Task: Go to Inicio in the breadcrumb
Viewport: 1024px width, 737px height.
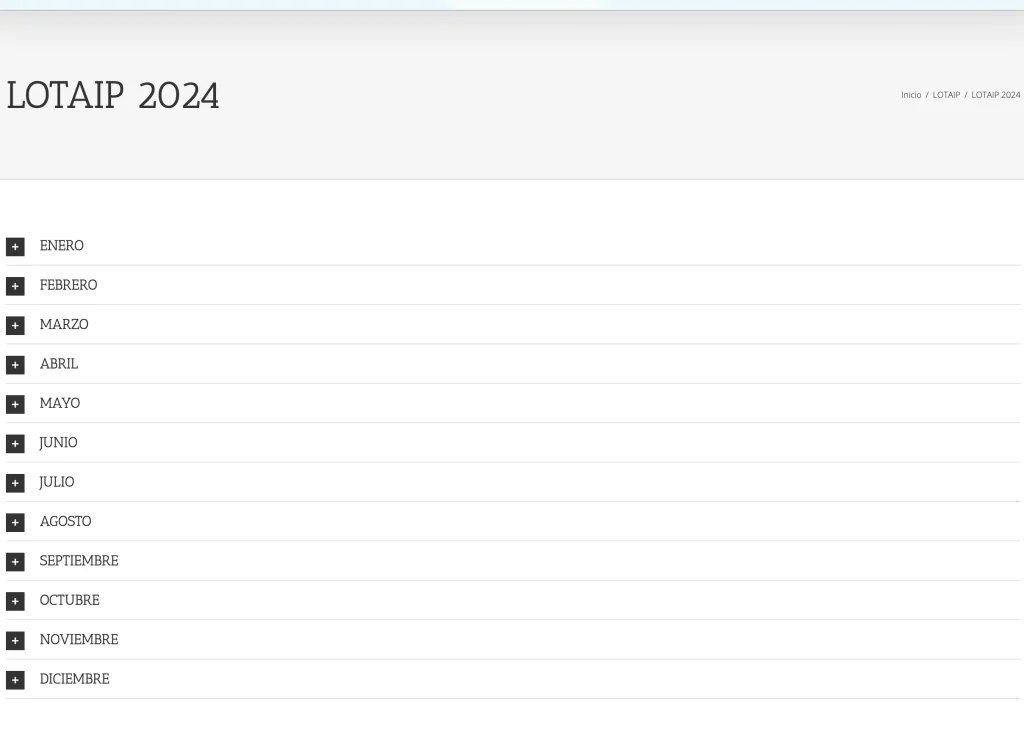Action: (x=911, y=95)
